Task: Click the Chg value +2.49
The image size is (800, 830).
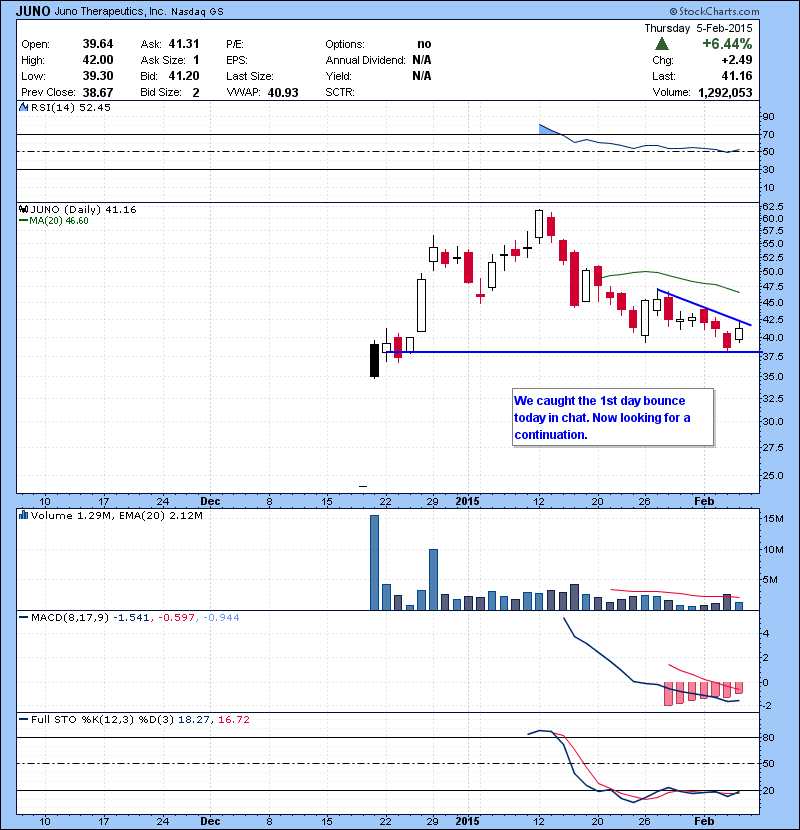Action: click(736, 60)
